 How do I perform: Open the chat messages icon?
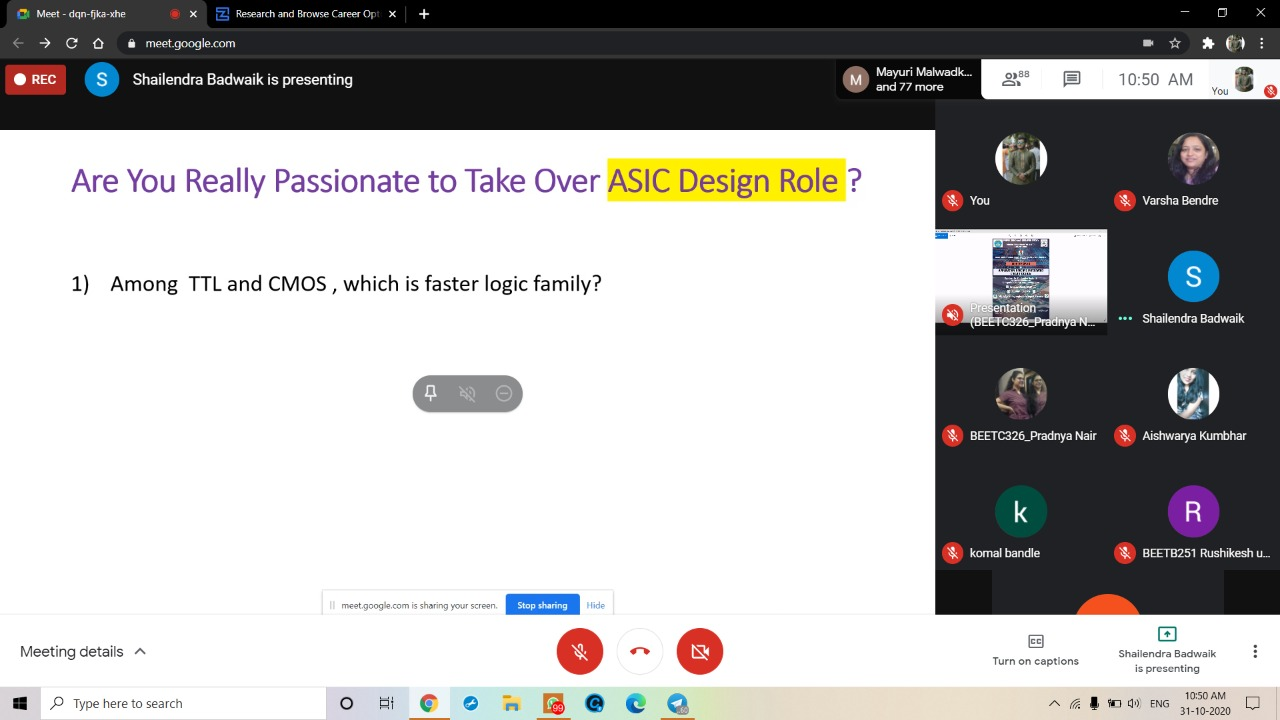click(x=1072, y=79)
